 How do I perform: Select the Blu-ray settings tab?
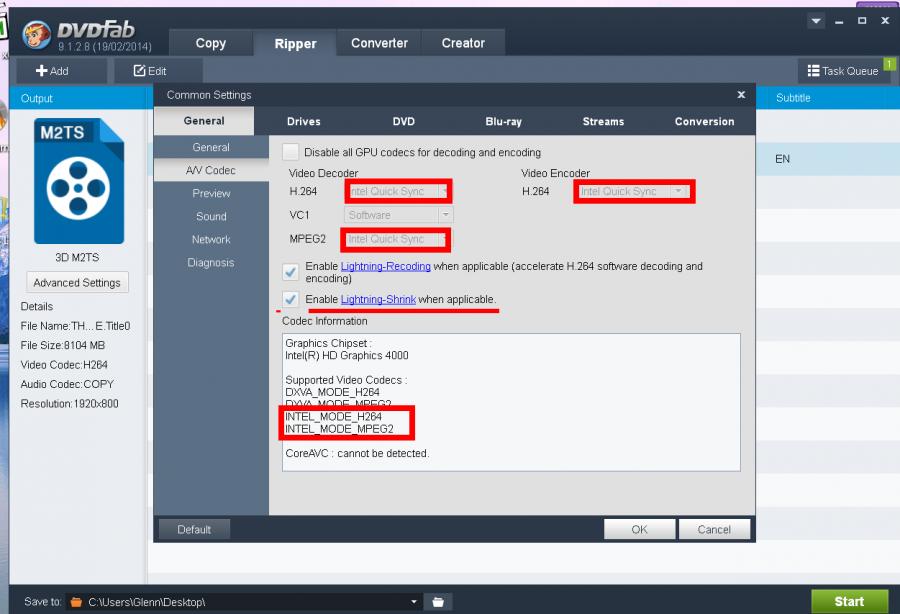pos(503,121)
